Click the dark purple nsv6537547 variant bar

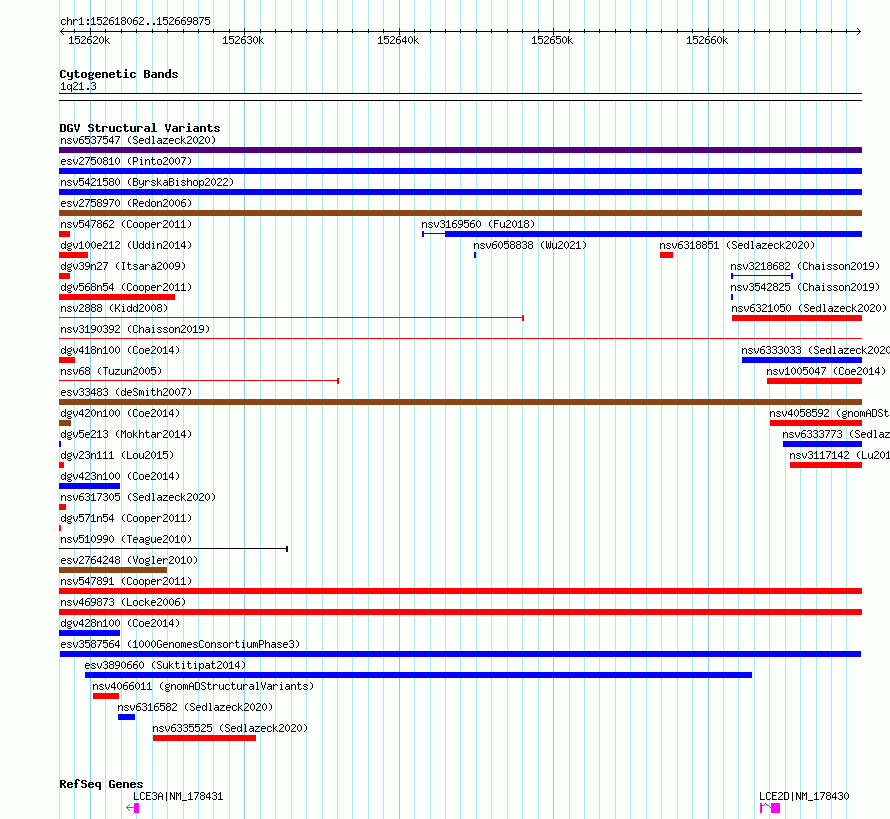[460, 150]
